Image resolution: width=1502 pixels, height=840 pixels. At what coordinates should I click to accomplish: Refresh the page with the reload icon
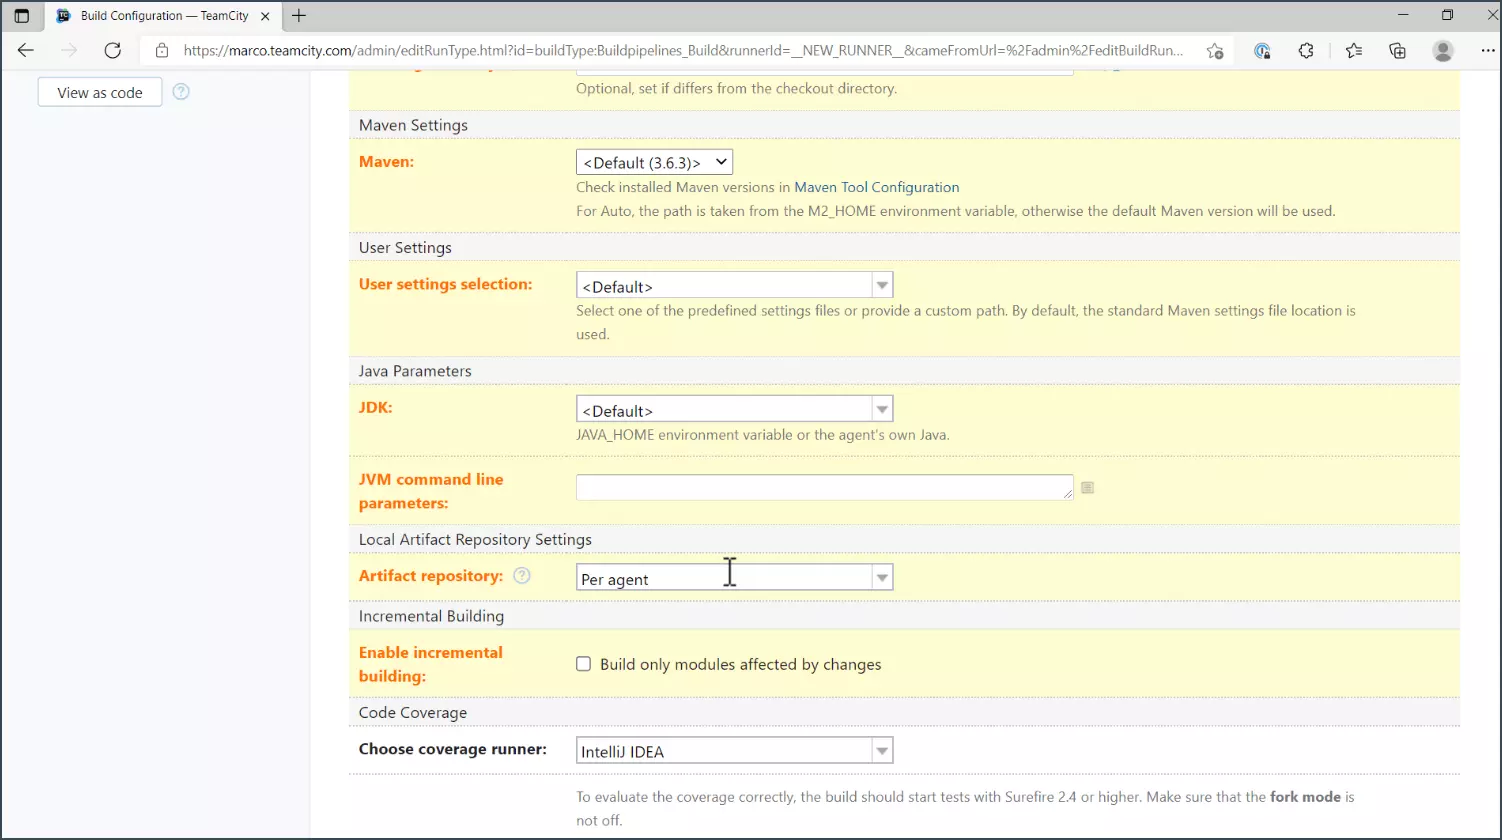click(x=113, y=51)
